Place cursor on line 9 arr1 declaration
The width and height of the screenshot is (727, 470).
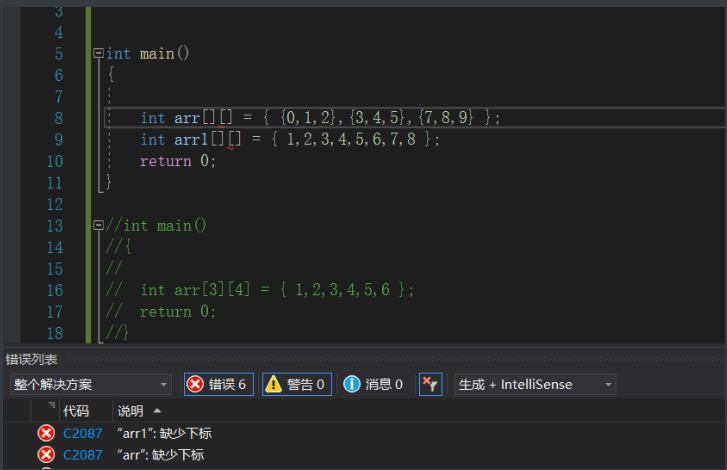[290, 139]
